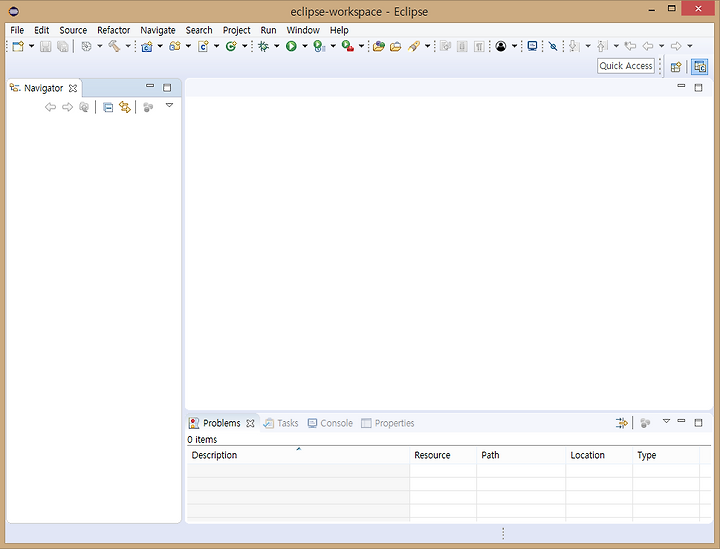Toggle the Skip All Breakpoints icon
Screen dimensions: 720x549
[553, 46]
